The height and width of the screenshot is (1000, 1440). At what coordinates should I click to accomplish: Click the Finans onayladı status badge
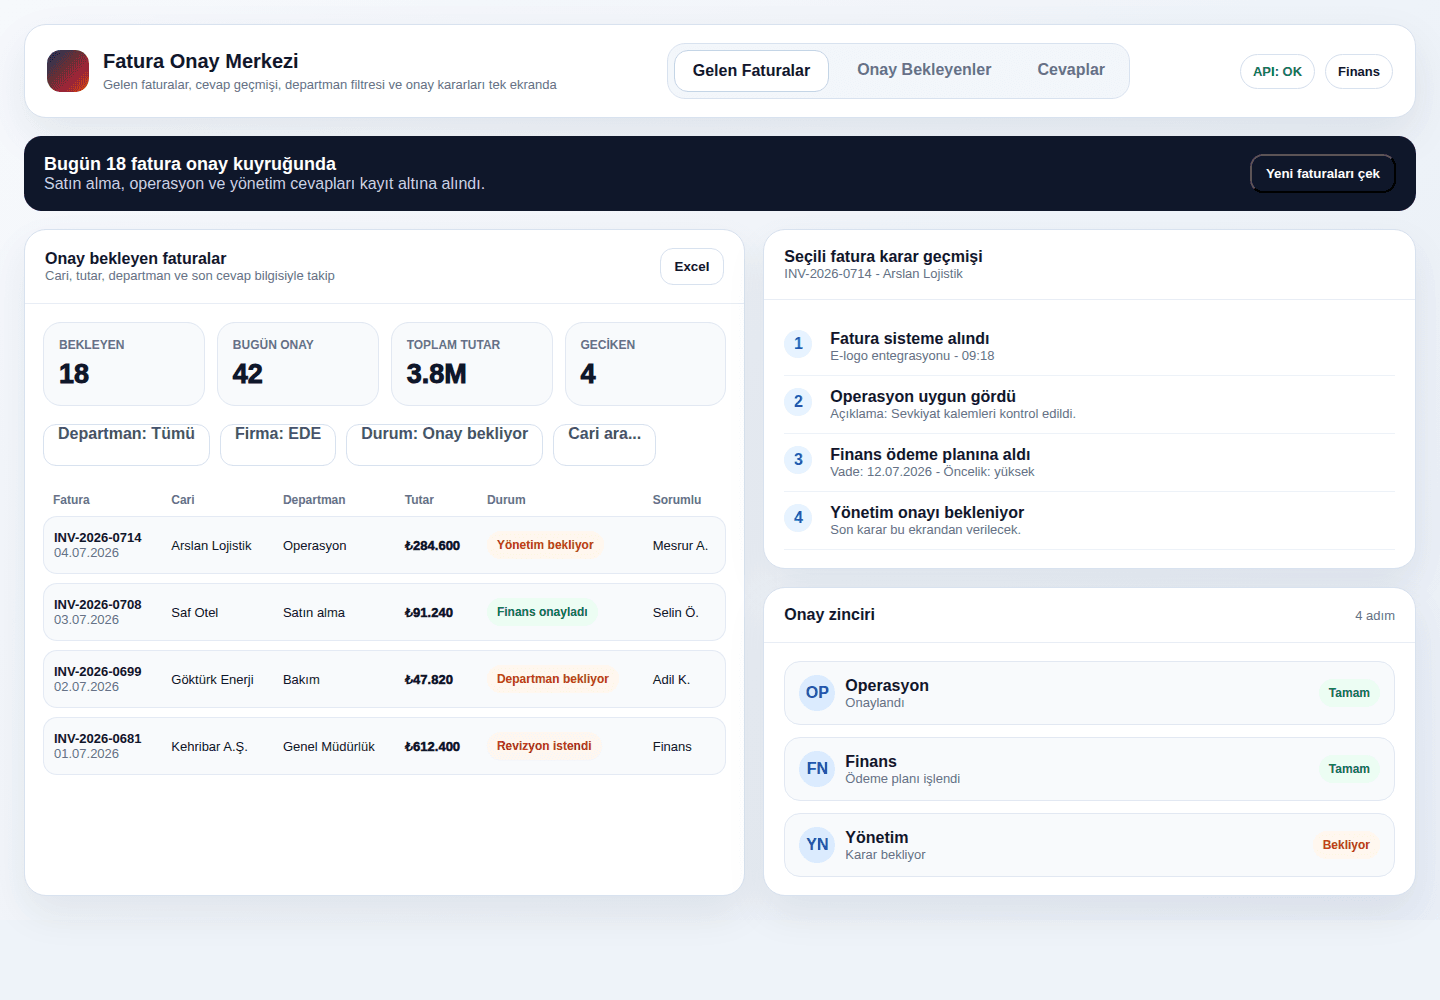point(542,612)
